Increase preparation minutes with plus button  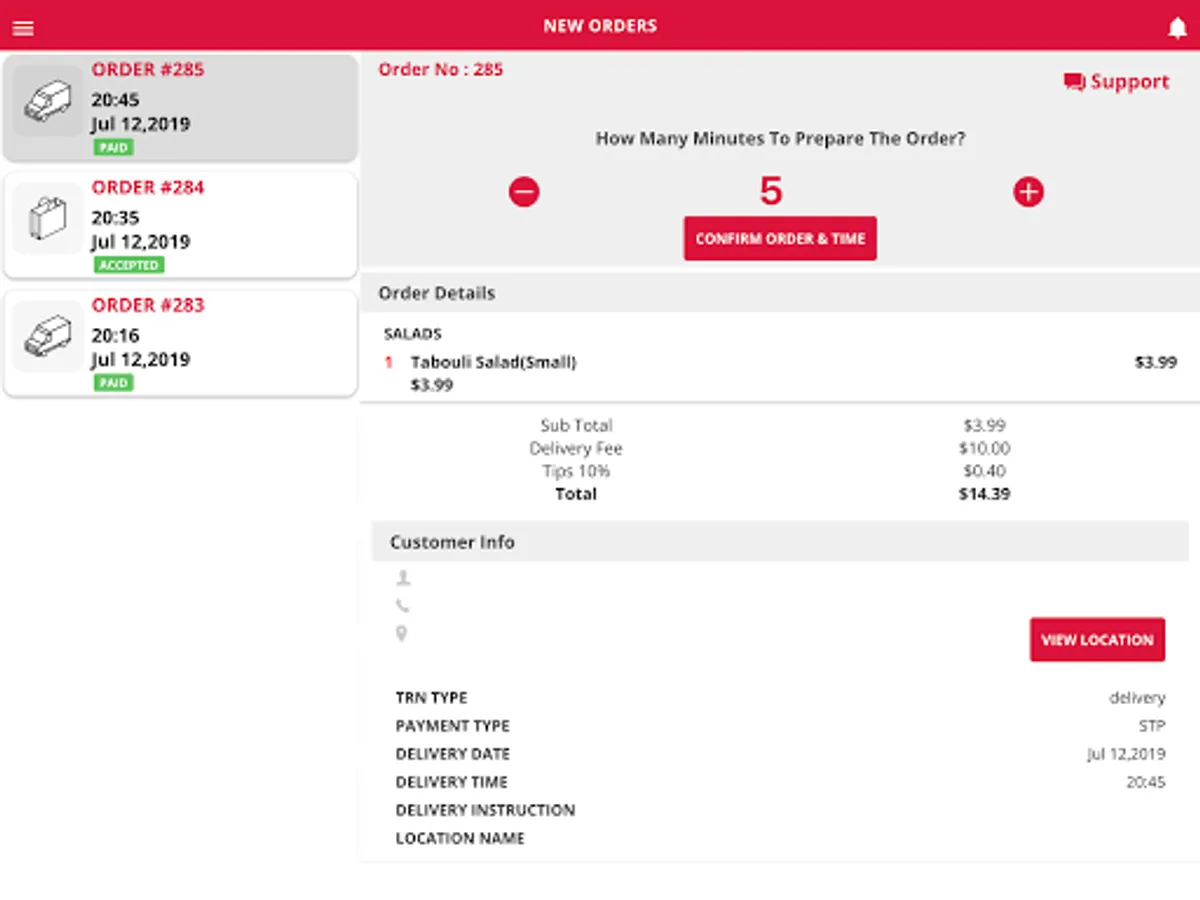pos(1028,191)
